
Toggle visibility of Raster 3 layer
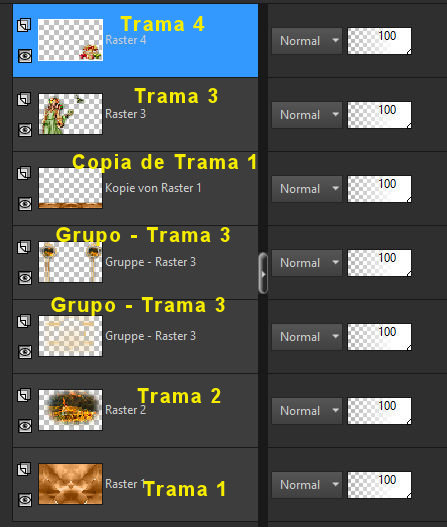[25, 130]
